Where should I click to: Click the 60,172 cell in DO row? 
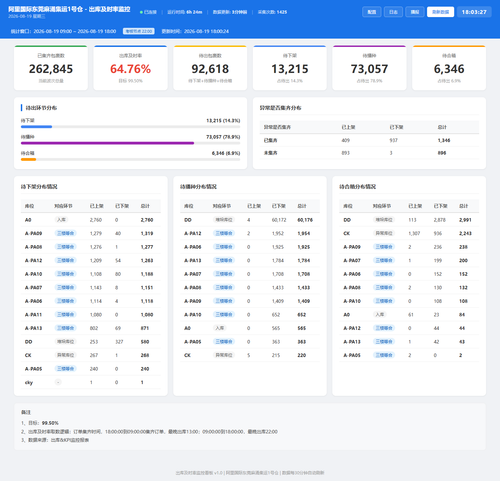tap(279, 220)
